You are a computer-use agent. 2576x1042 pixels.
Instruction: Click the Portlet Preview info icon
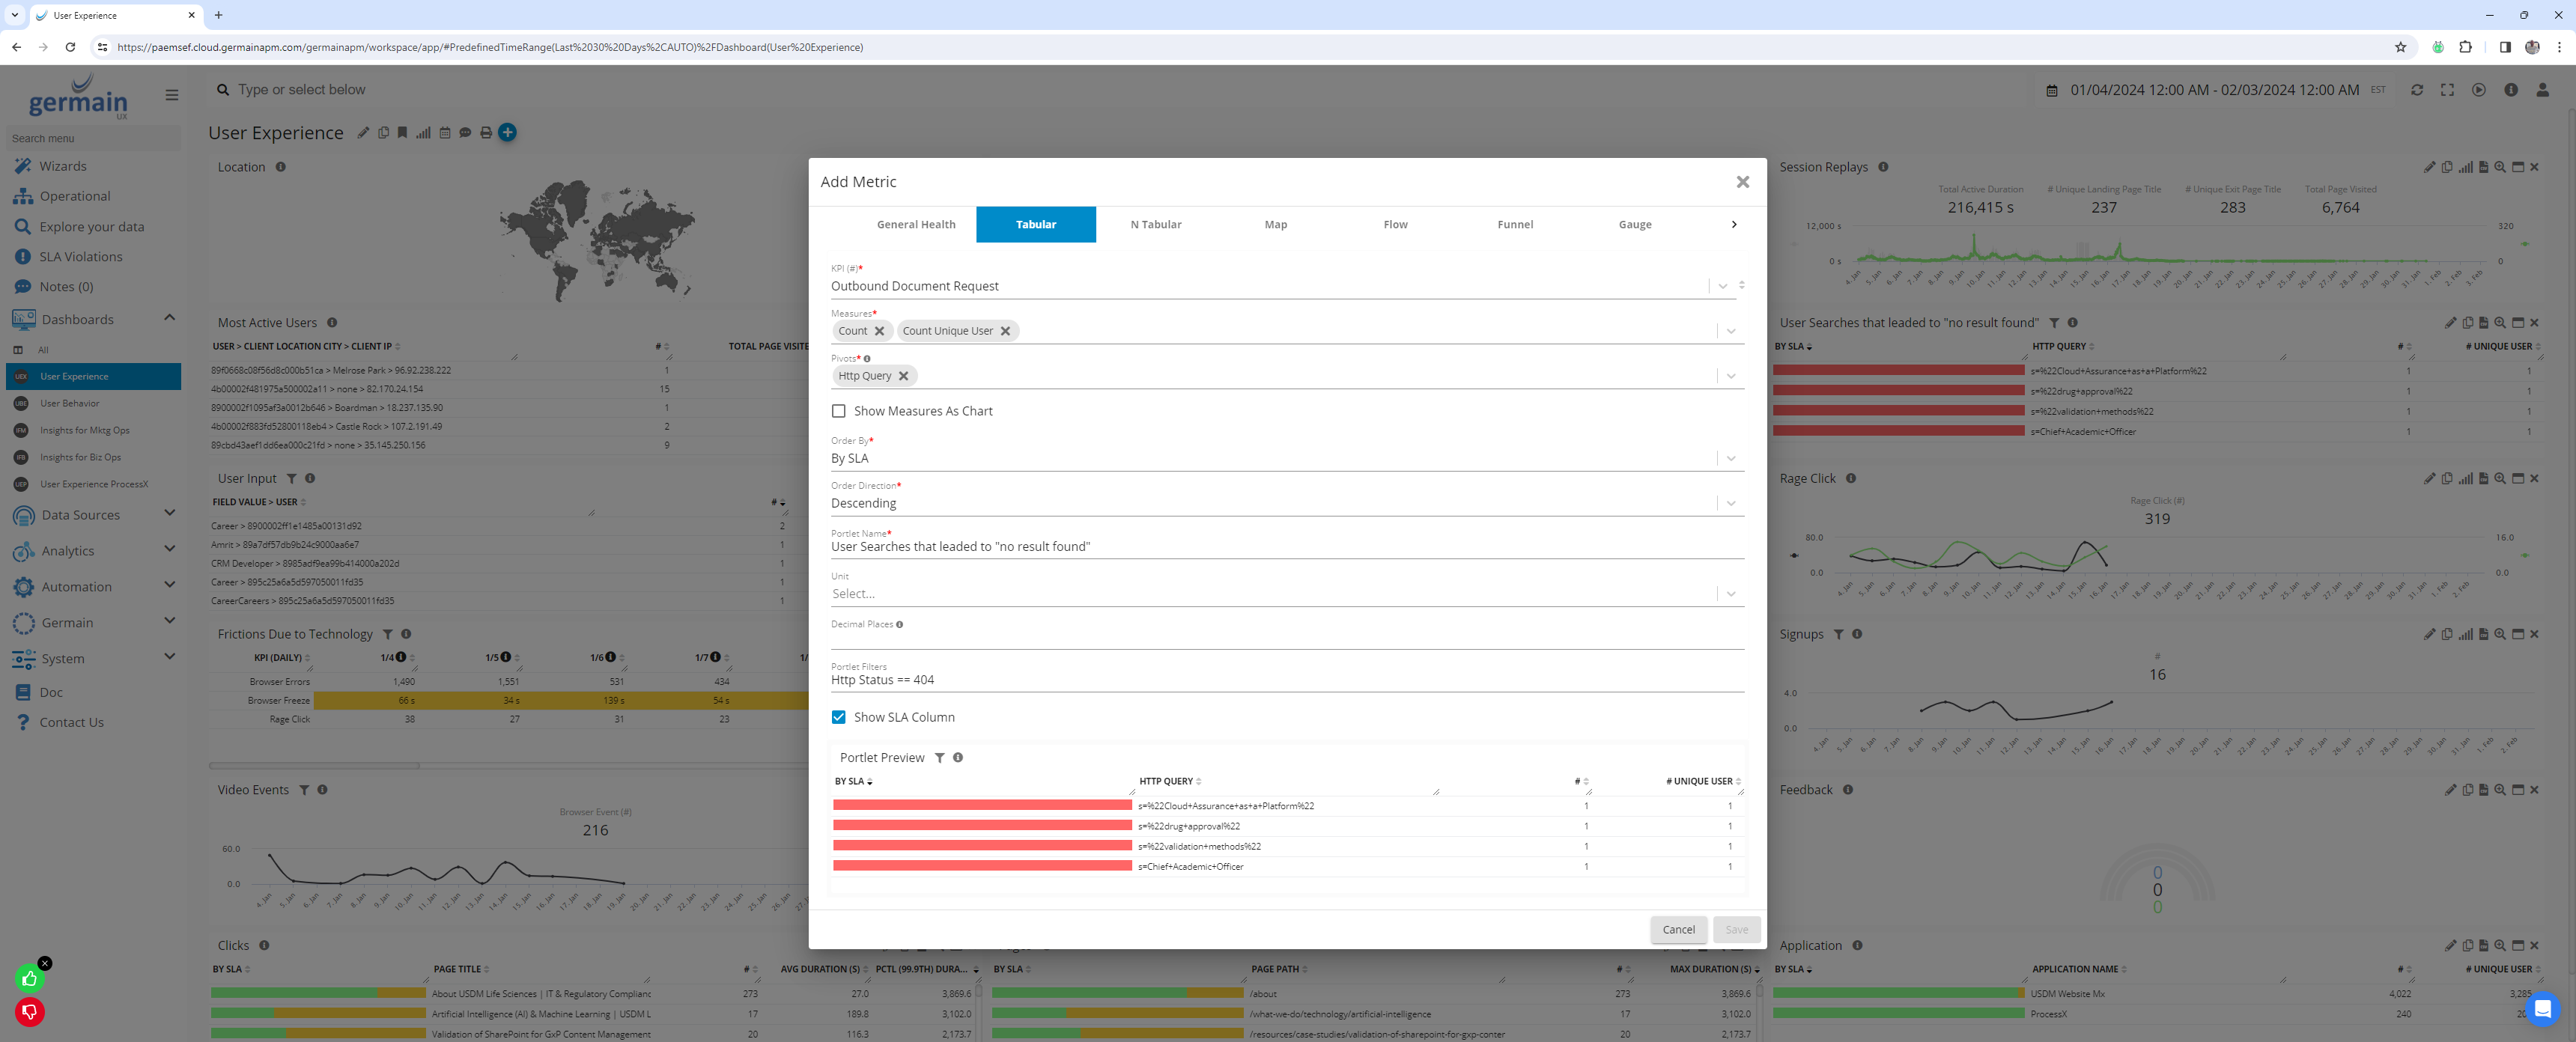pos(958,758)
